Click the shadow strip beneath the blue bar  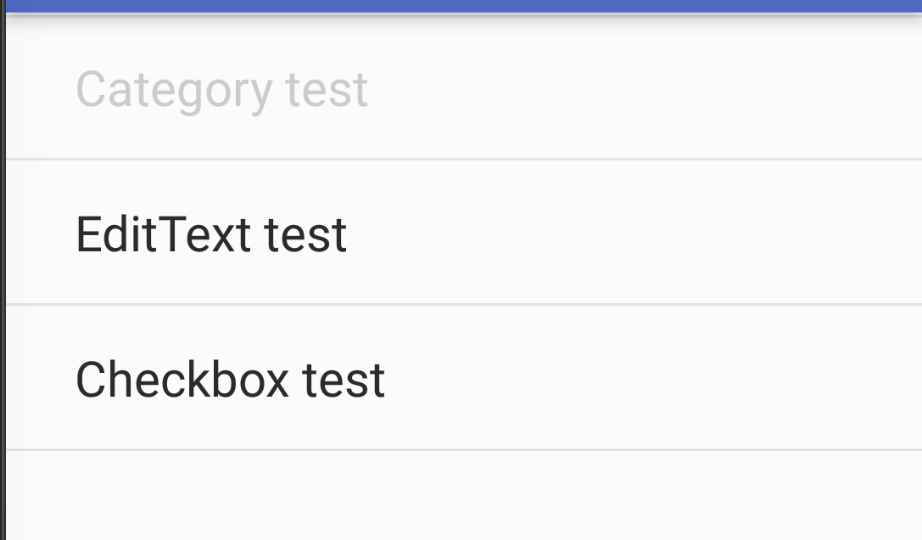pos(464,16)
